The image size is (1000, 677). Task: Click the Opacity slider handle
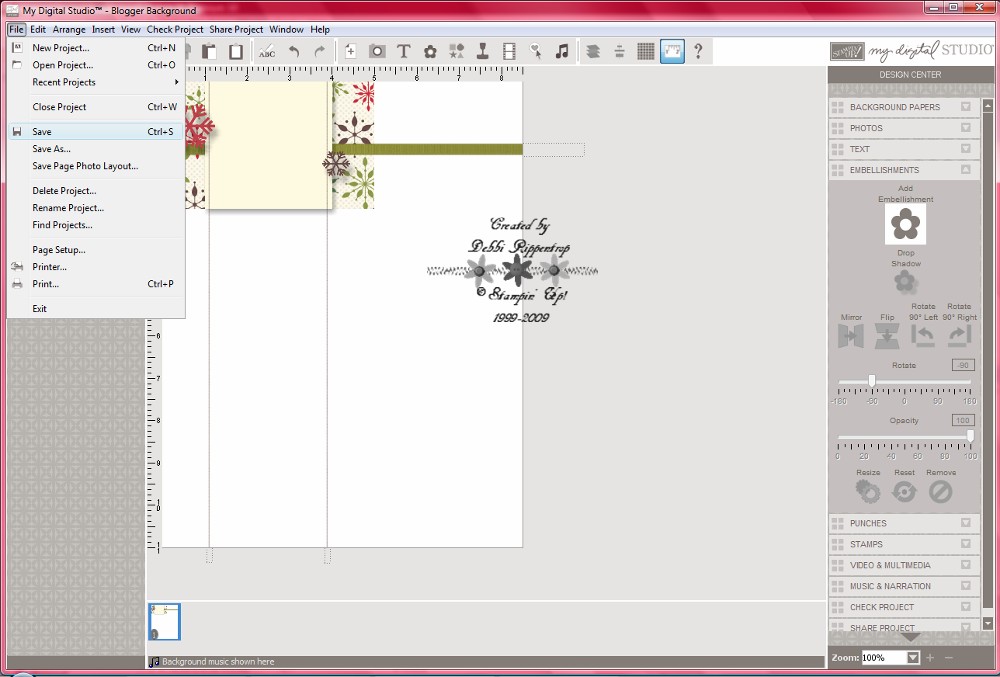(x=970, y=436)
